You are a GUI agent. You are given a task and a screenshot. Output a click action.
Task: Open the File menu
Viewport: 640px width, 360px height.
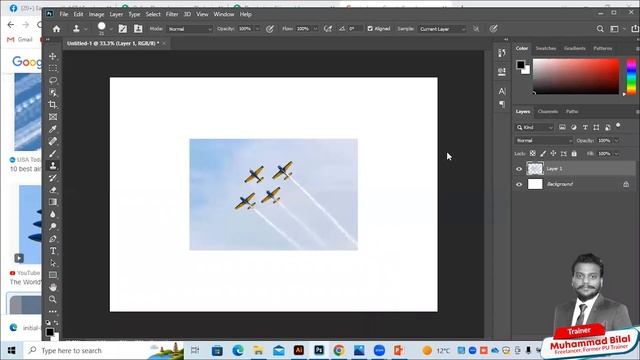64,14
